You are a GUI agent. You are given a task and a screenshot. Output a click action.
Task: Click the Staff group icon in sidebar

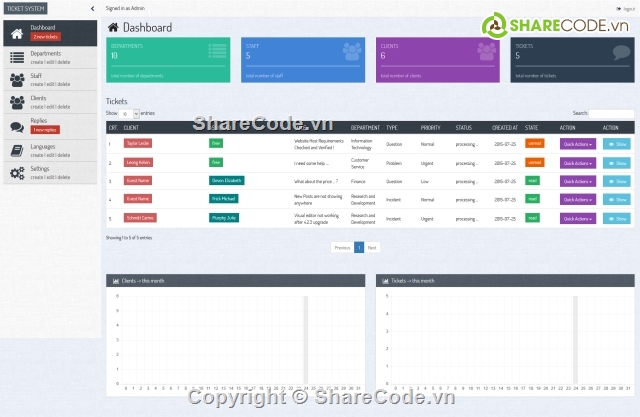pyautogui.click(x=16, y=79)
